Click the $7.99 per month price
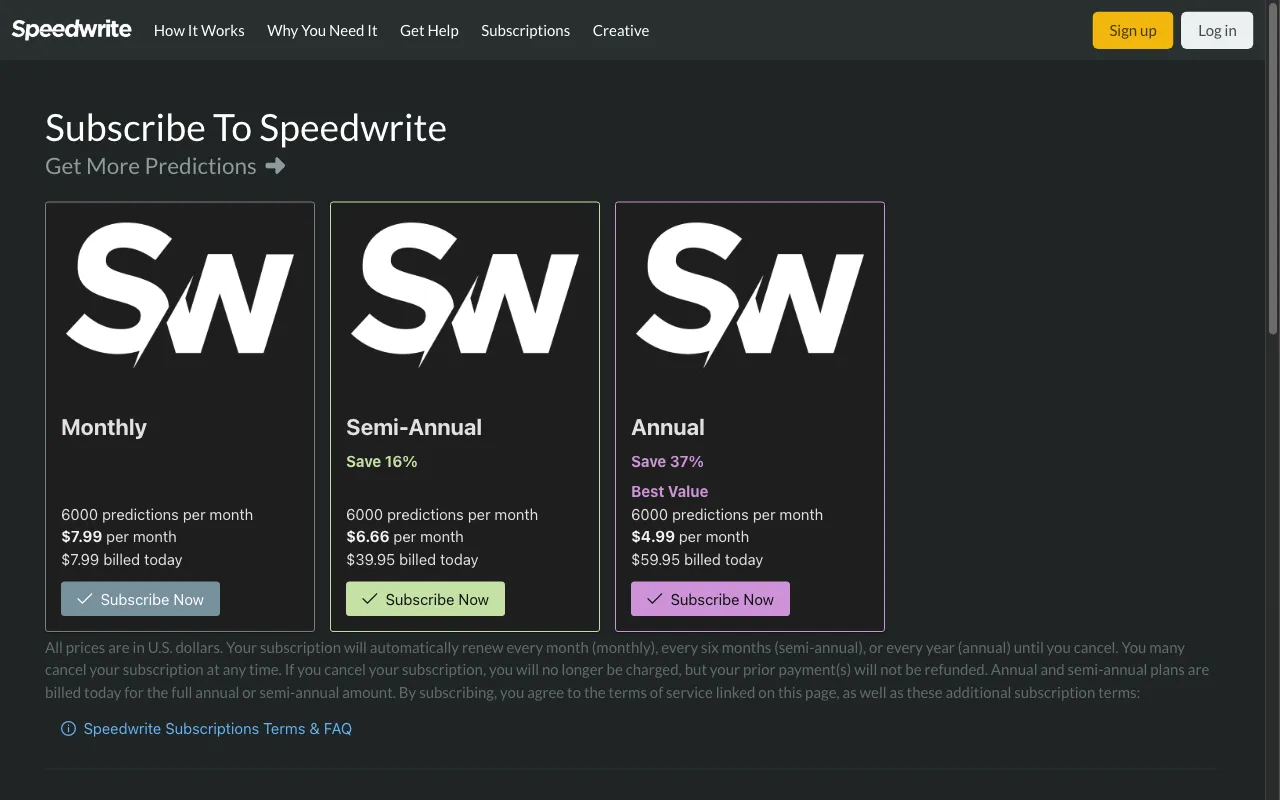This screenshot has height=800, width=1280. 119,537
